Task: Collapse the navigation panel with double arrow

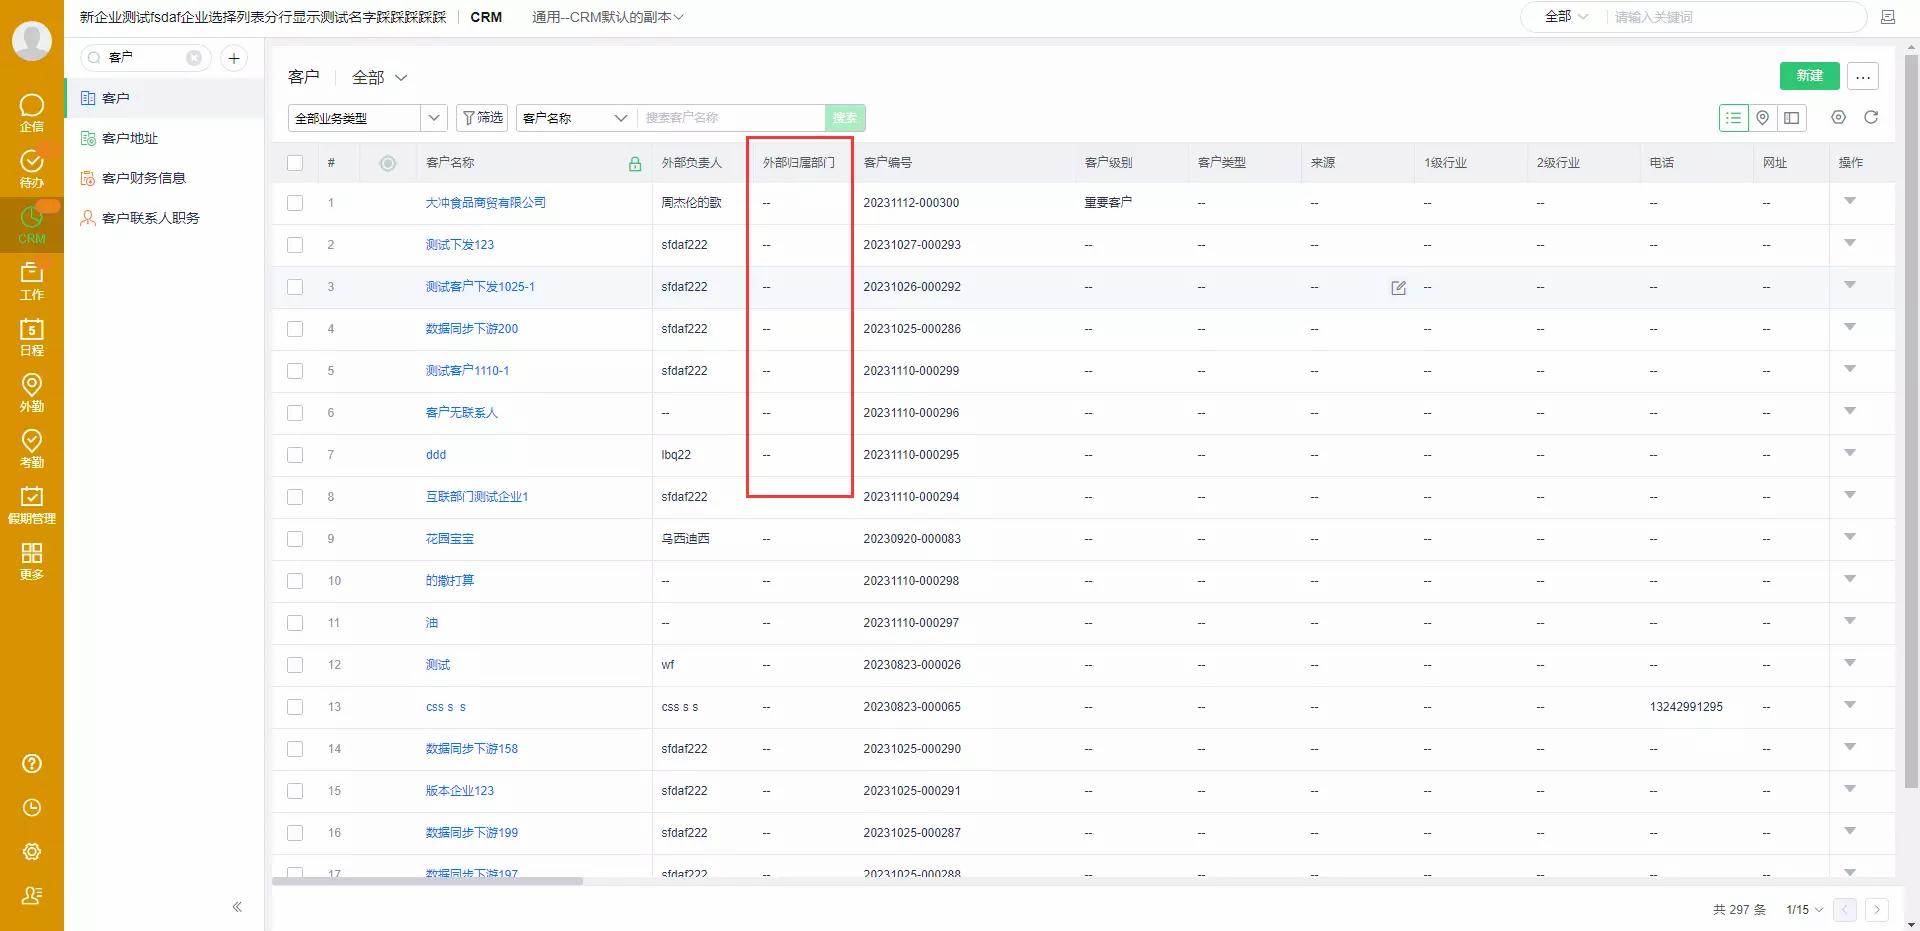Action: (x=237, y=907)
